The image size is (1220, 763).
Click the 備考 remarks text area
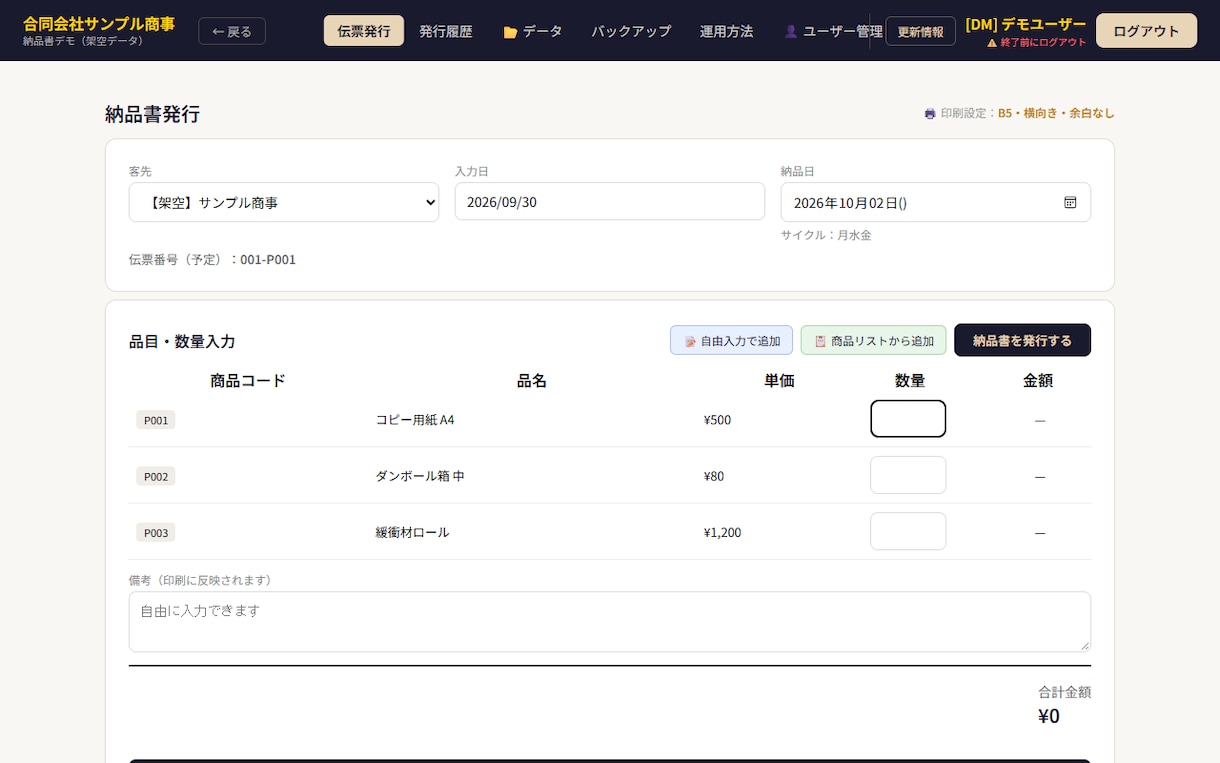click(x=610, y=622)
